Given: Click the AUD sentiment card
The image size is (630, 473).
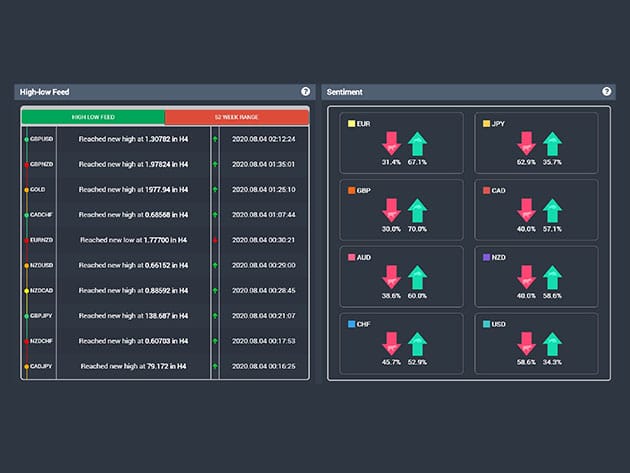Looking at the screenshot, I should (x=402, y=276).
